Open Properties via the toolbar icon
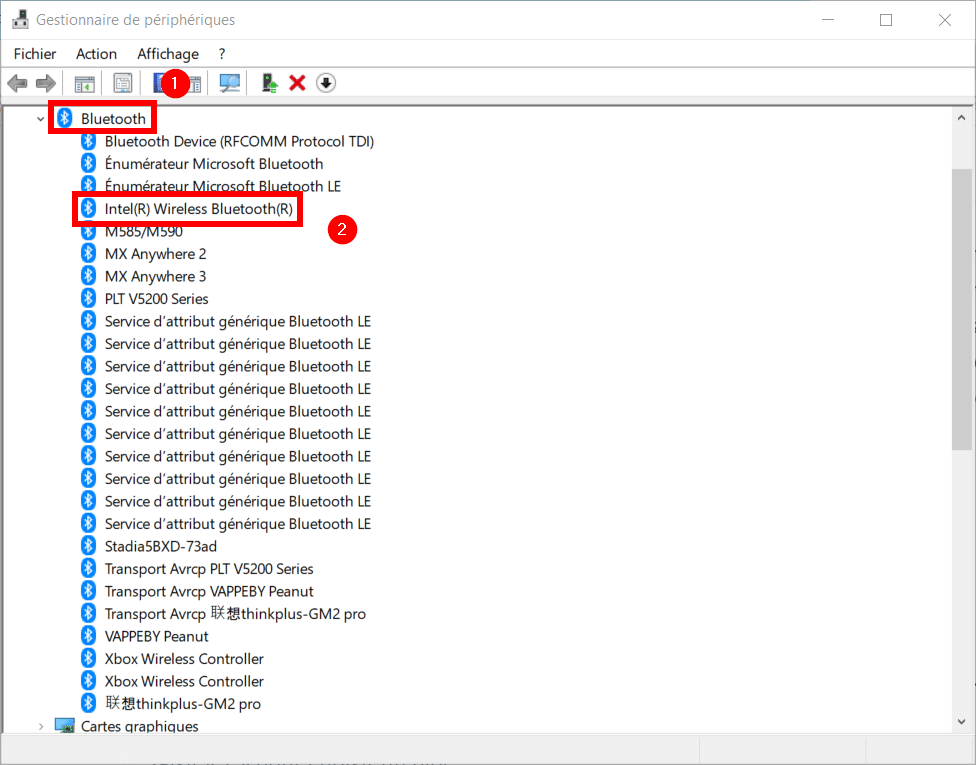The width and height of the screenshot is (976, 765). tap(123, 83)
